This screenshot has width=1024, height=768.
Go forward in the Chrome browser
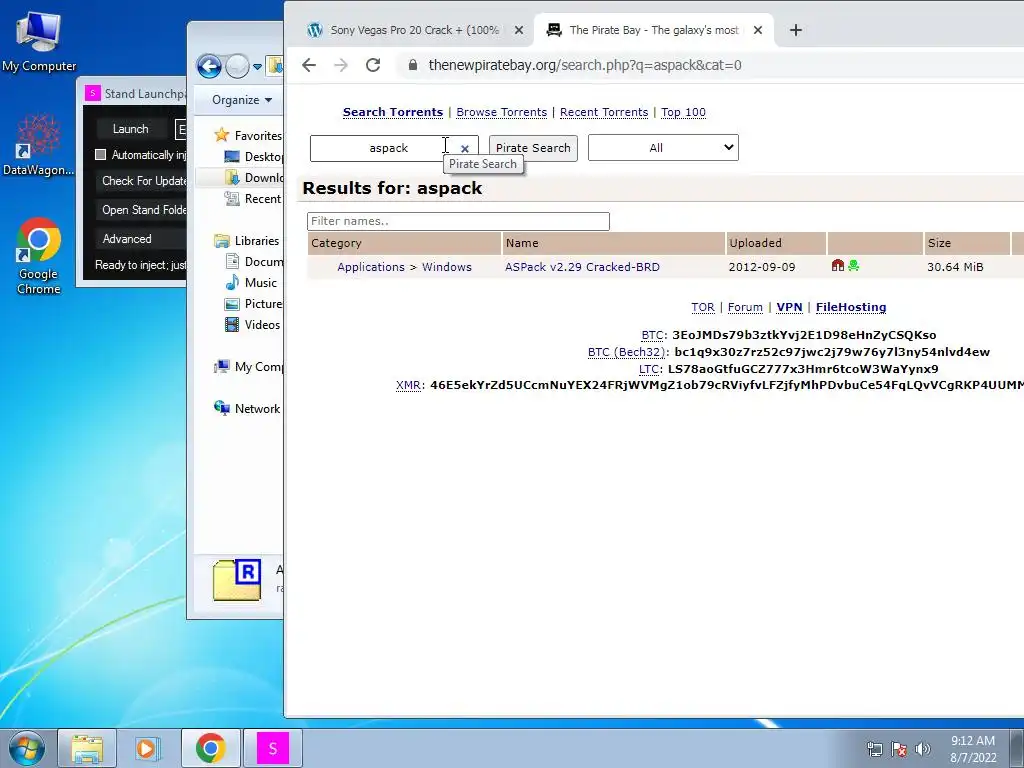(341, 65)
